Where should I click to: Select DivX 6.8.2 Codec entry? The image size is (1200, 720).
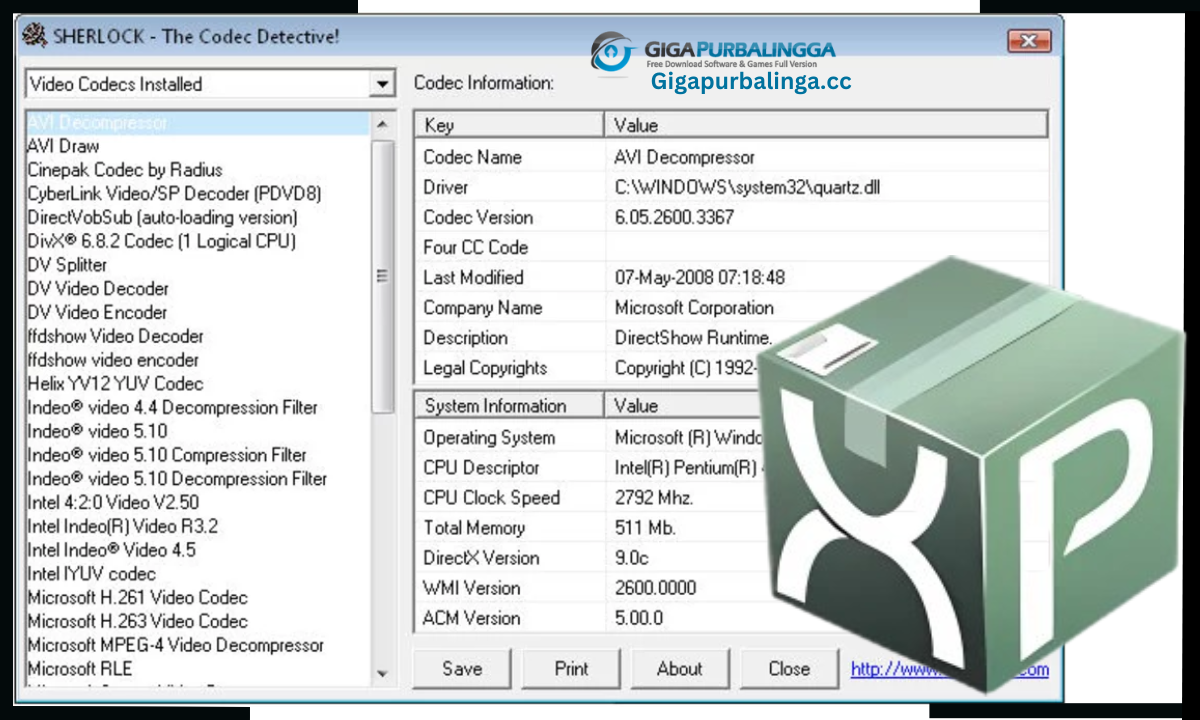point(162,241)
